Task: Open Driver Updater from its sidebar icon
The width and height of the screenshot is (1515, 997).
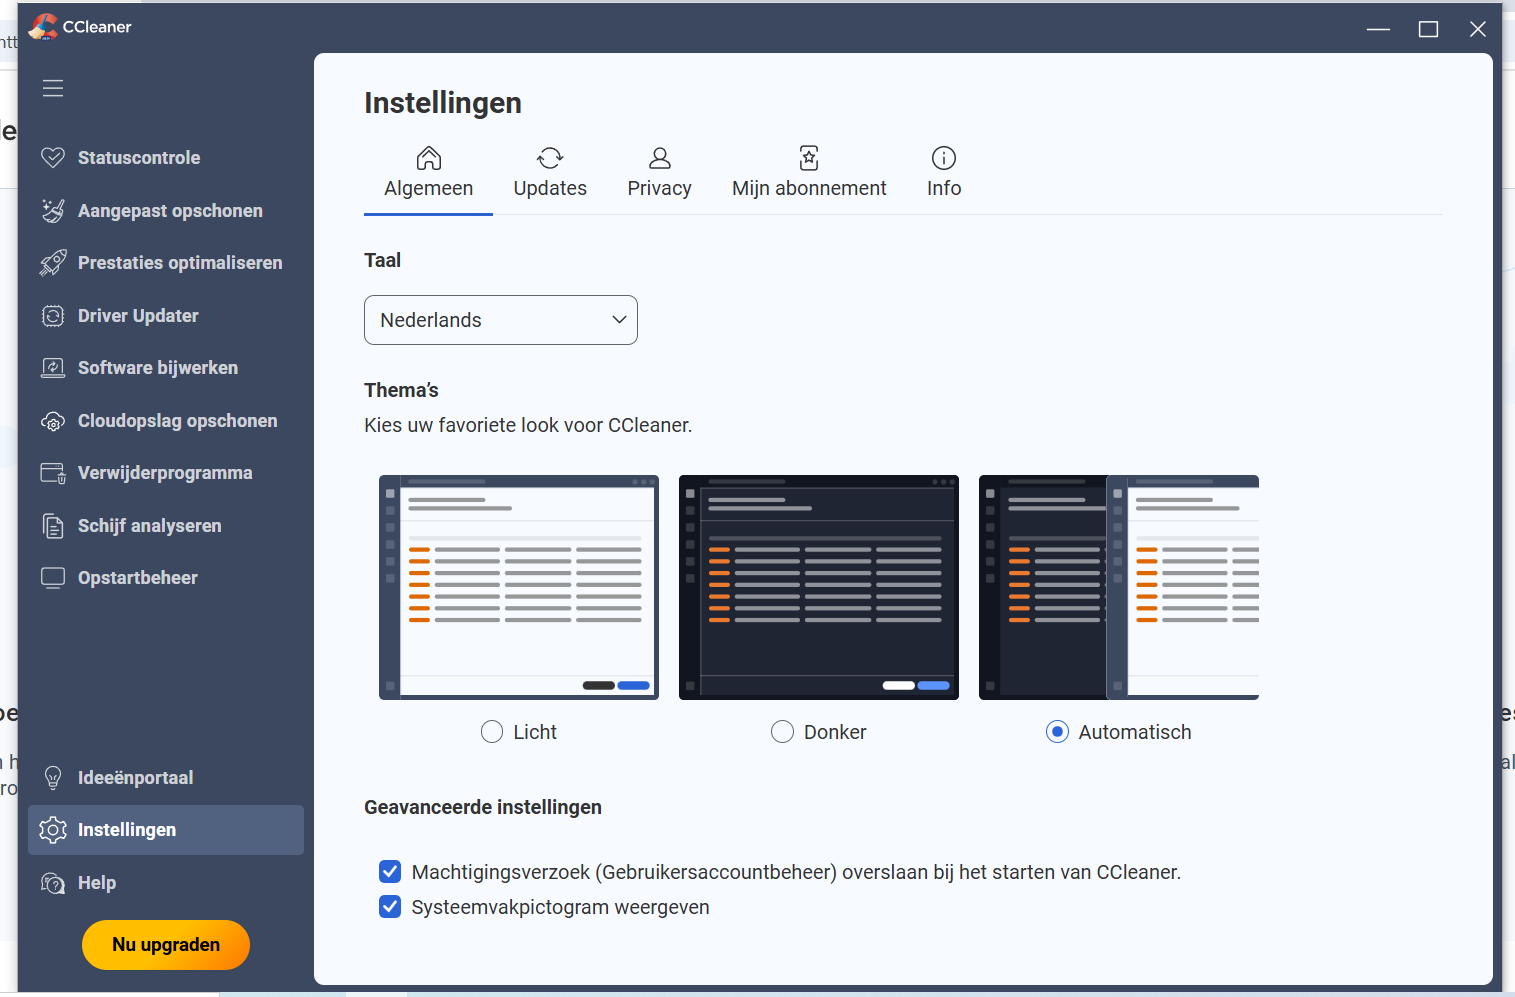Action: (53, 316)
